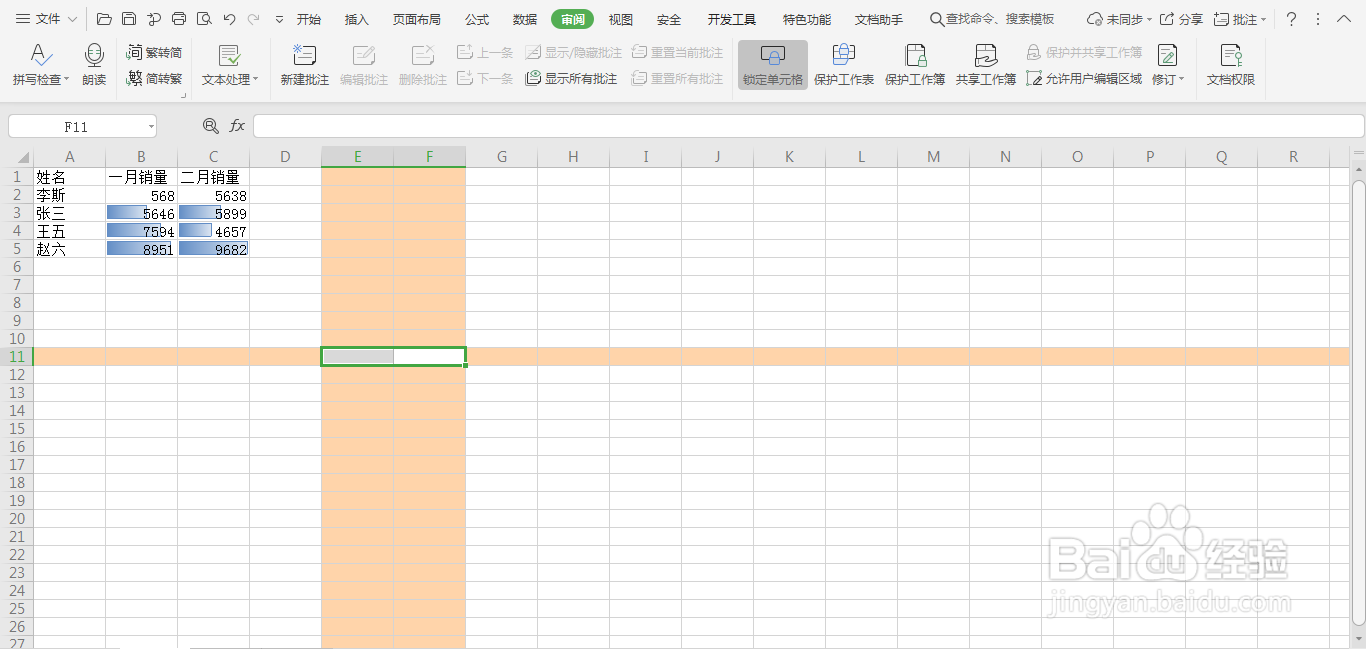
Task: Click the 分享 share icon
Action: click(x=1181, y=19)
